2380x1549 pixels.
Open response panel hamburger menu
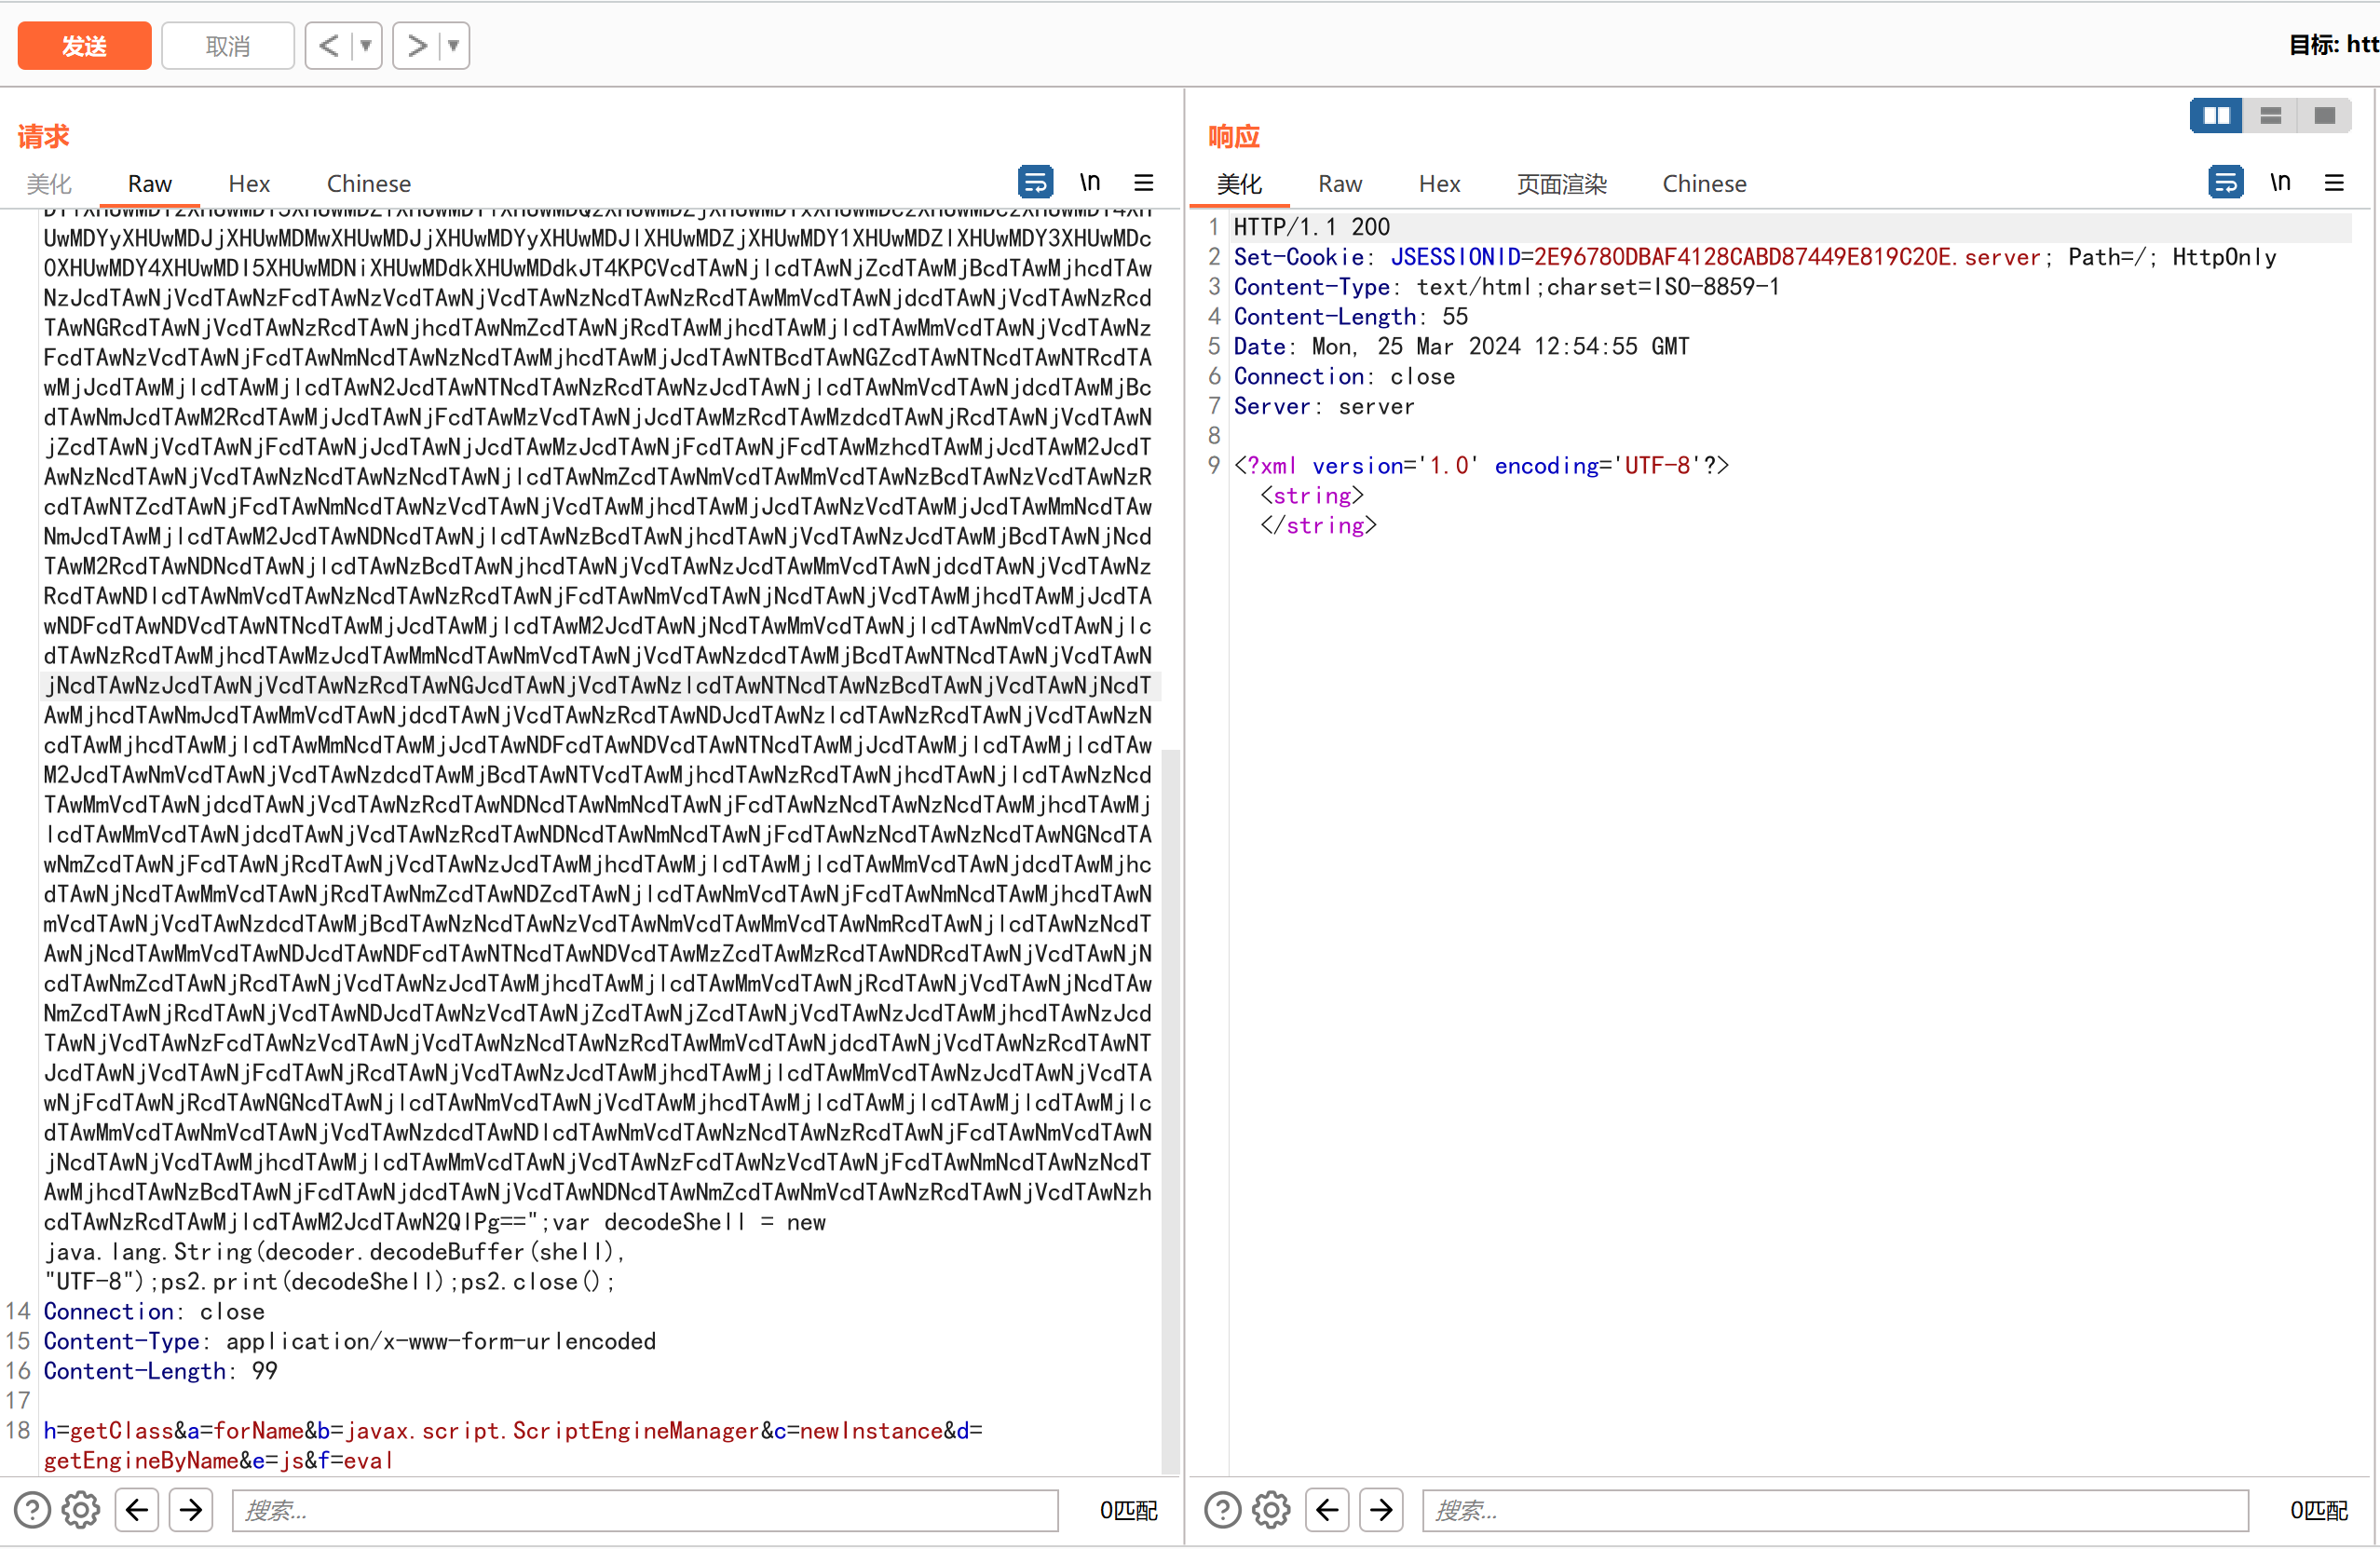pos(2333,182)
